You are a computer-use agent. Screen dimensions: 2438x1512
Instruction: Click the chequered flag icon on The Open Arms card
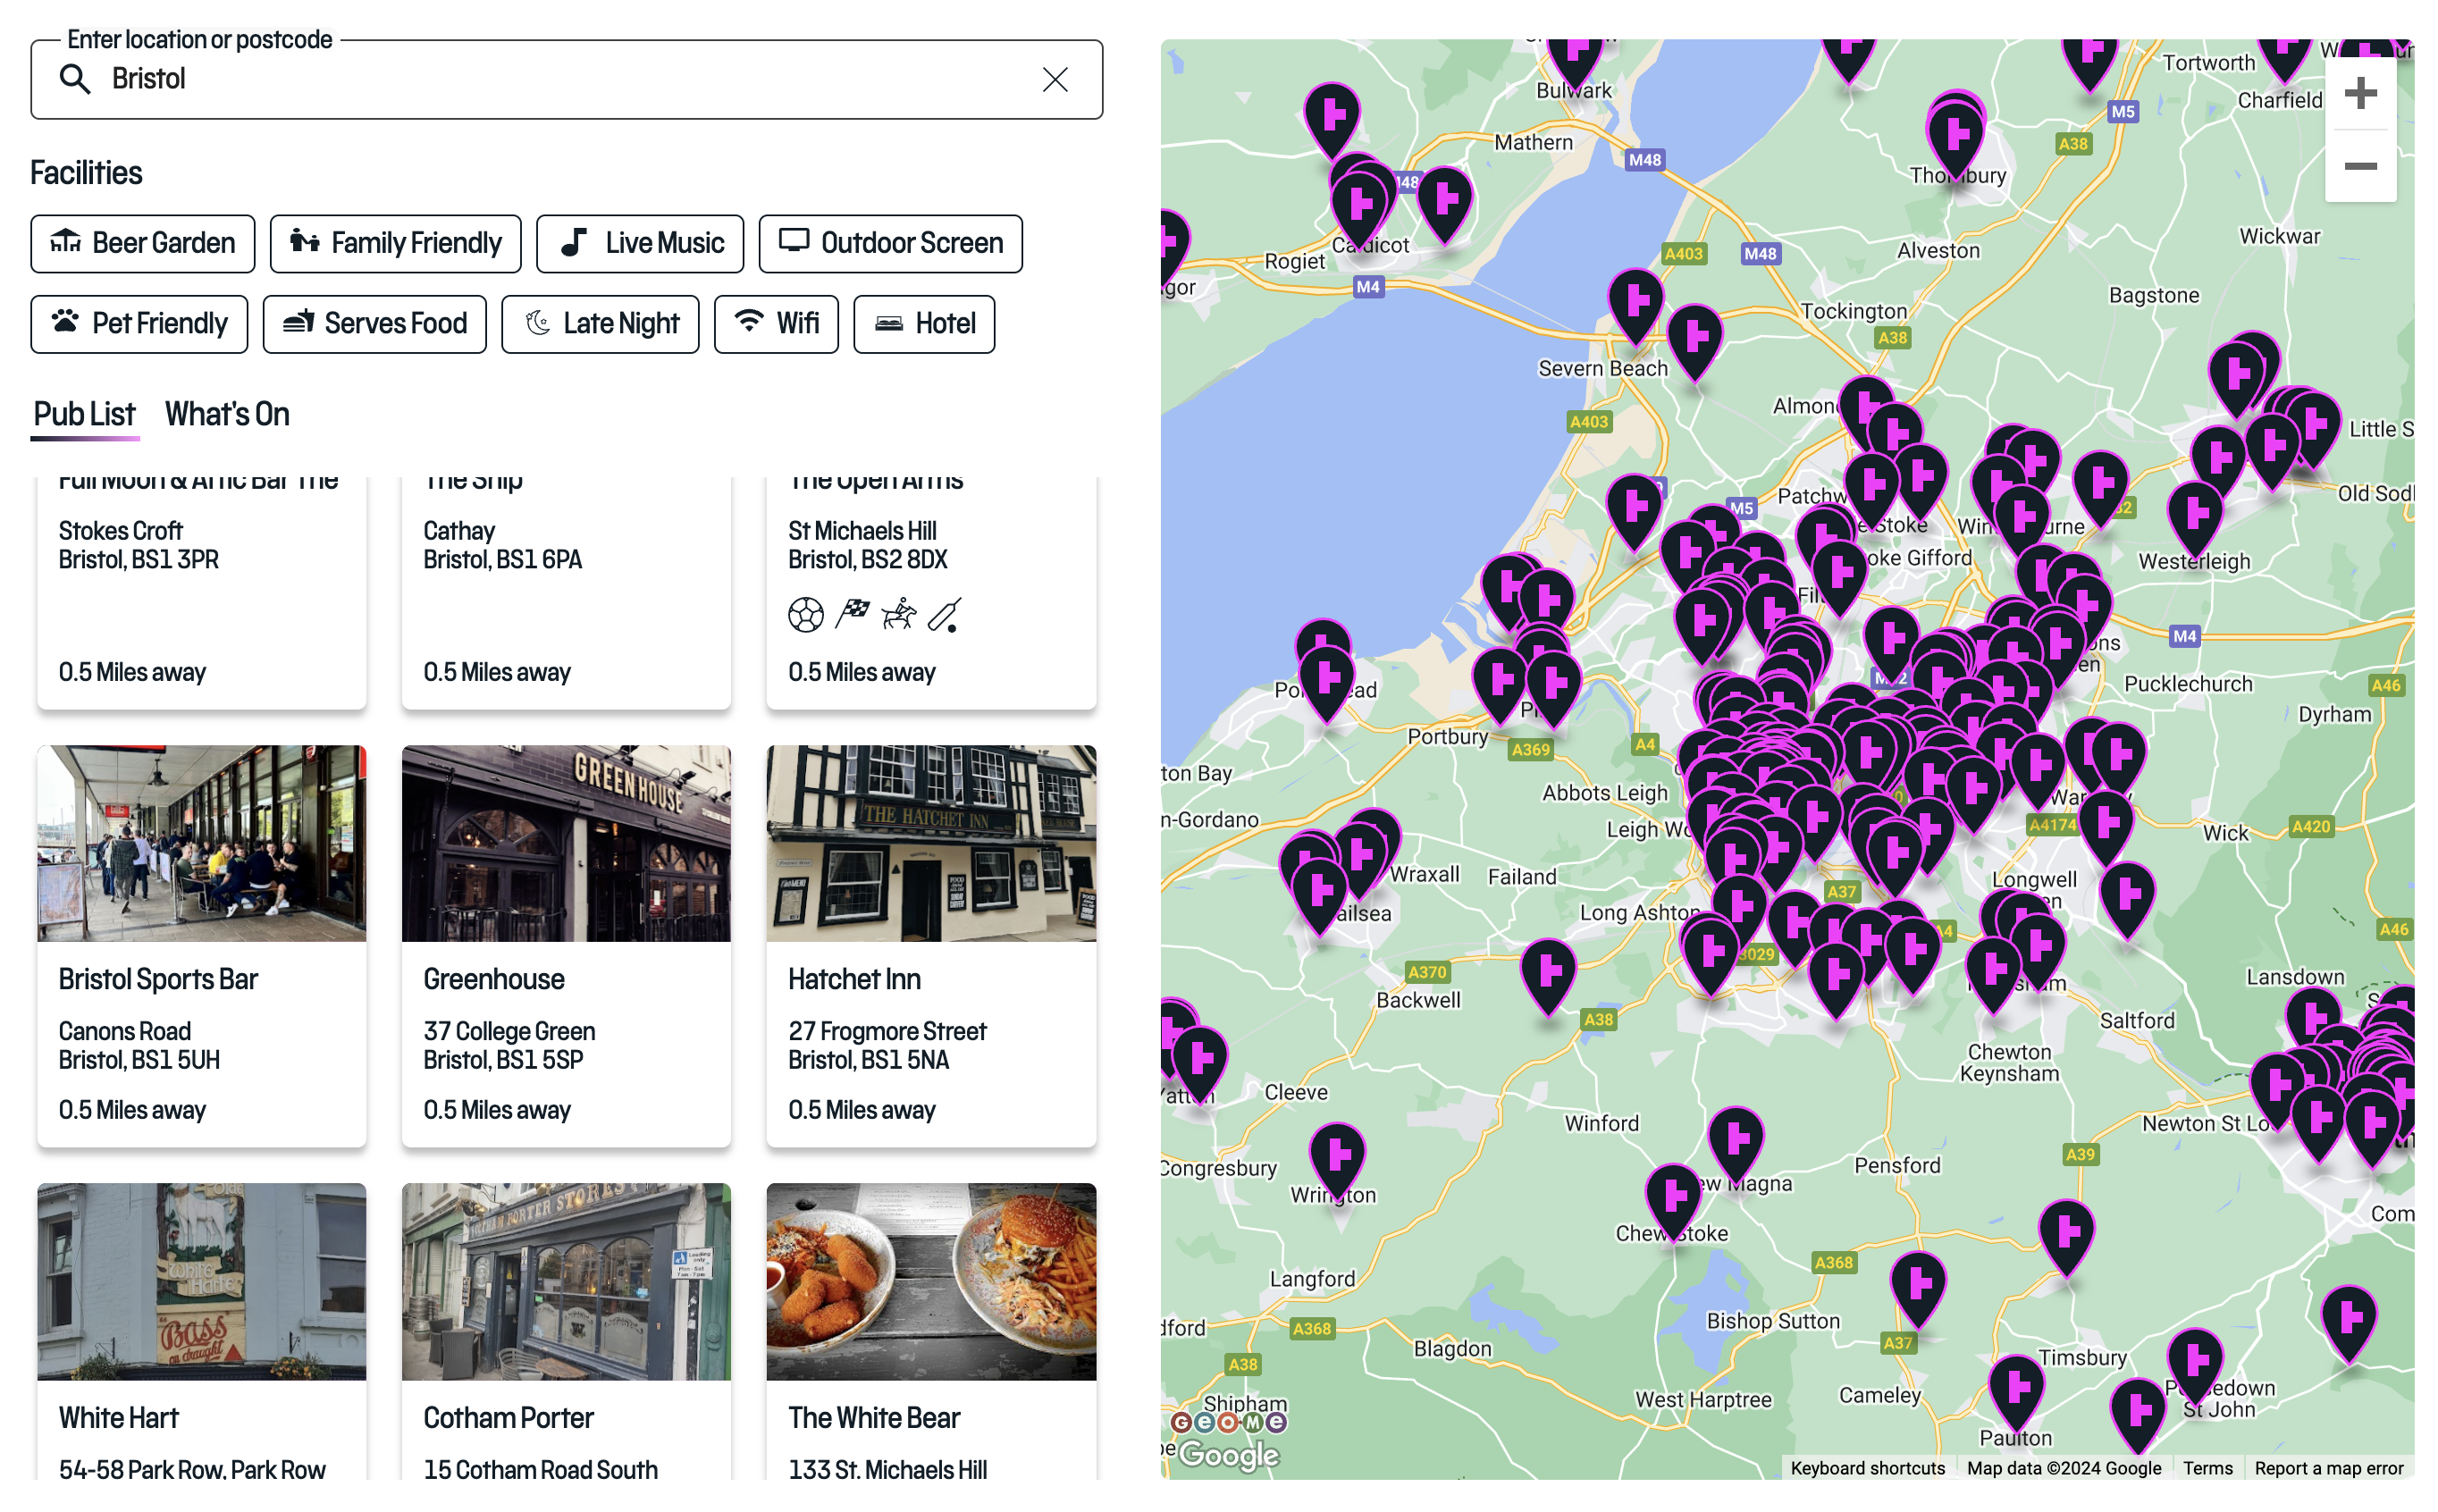coord(851,614)
